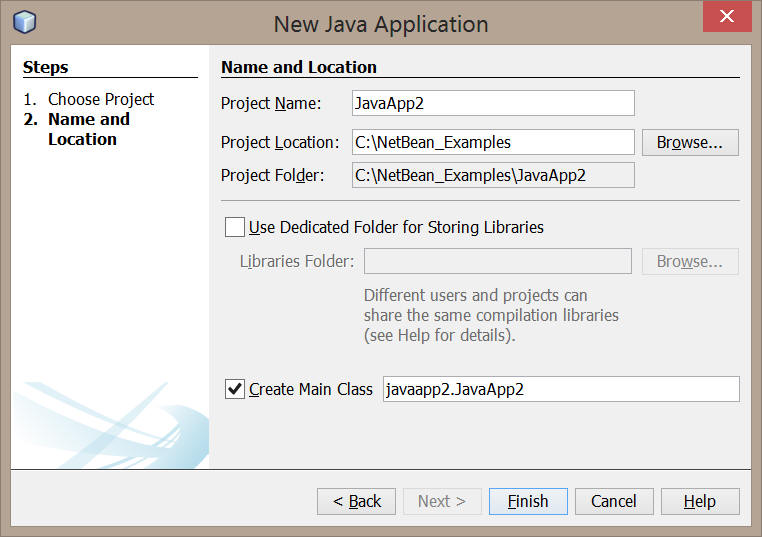Click the grayed-out Next button

pos(442,501)
